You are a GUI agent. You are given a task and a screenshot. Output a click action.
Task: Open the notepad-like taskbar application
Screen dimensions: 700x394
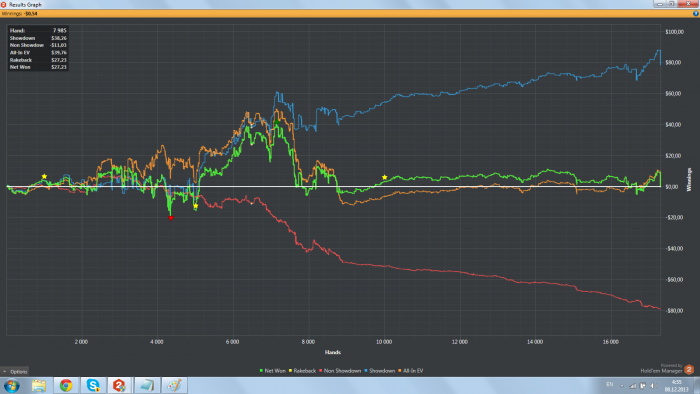(x=147, y=386)
